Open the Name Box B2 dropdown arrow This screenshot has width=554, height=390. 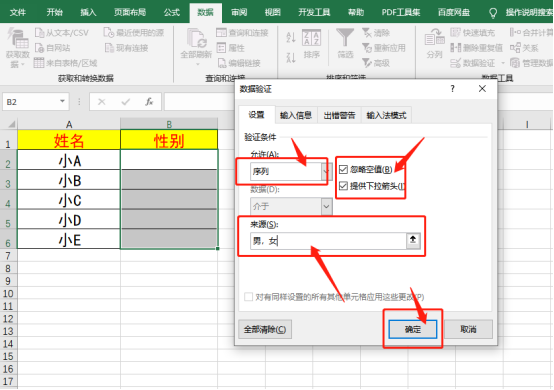pos(62,101)
